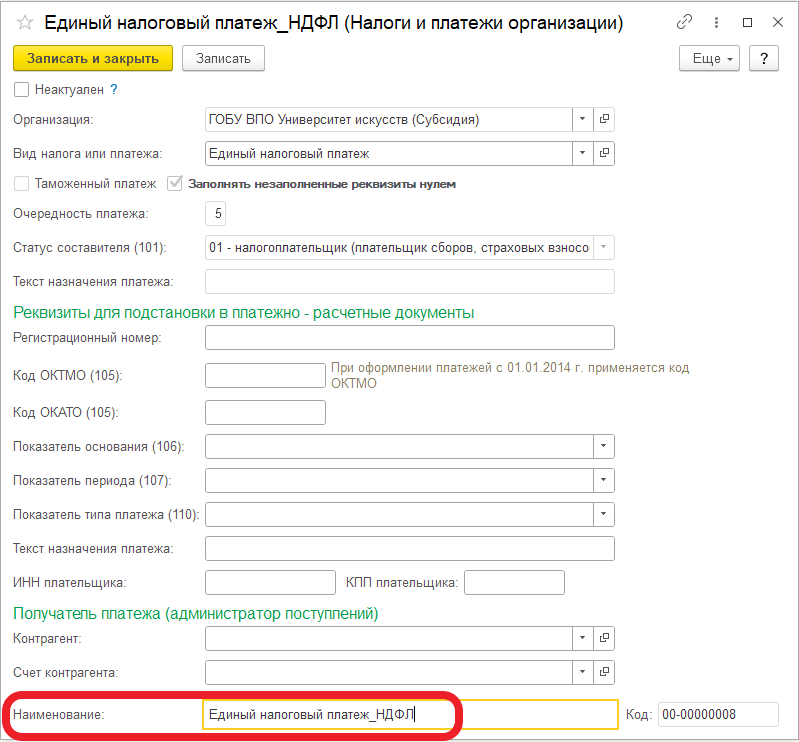
Task: Enable the Таможенный платеж checkbox
Action: pos(21,183)
